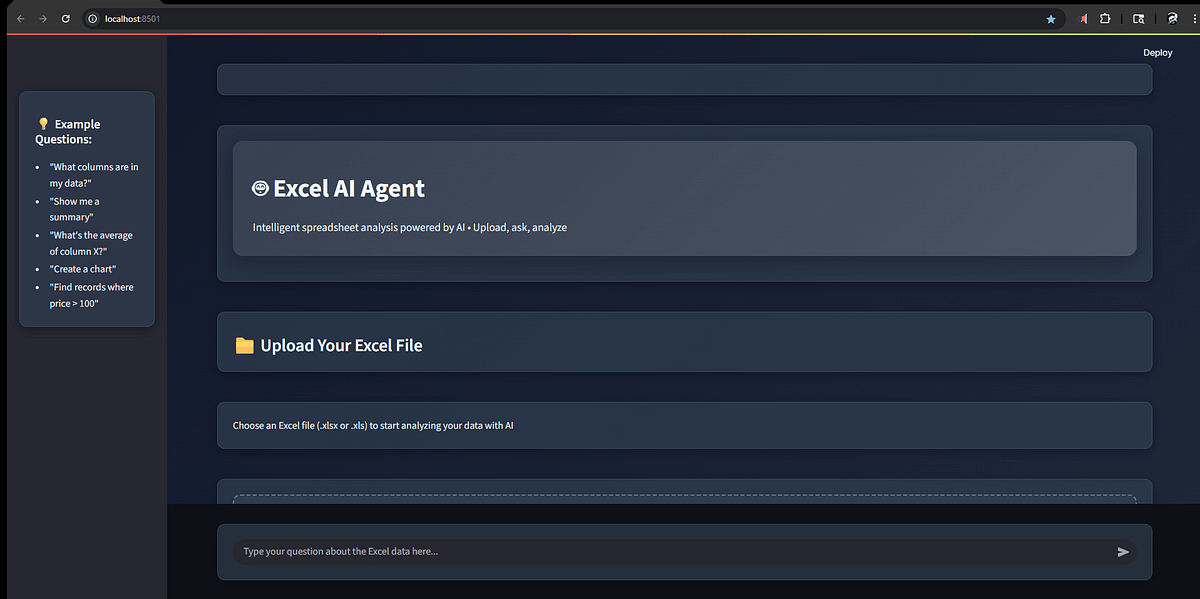
Task: Reload the Excel AI Agent page
Action: pos(64,18)
